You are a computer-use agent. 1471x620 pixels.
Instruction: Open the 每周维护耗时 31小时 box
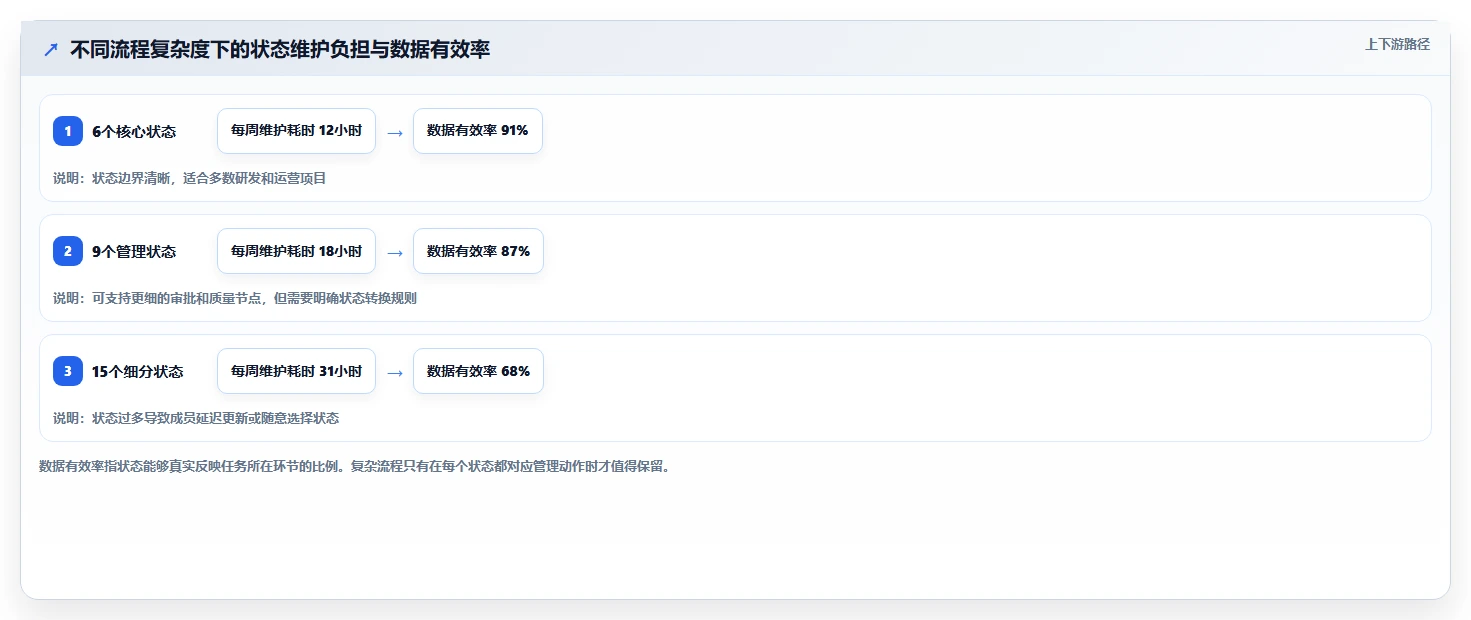[x=296, y=371]
